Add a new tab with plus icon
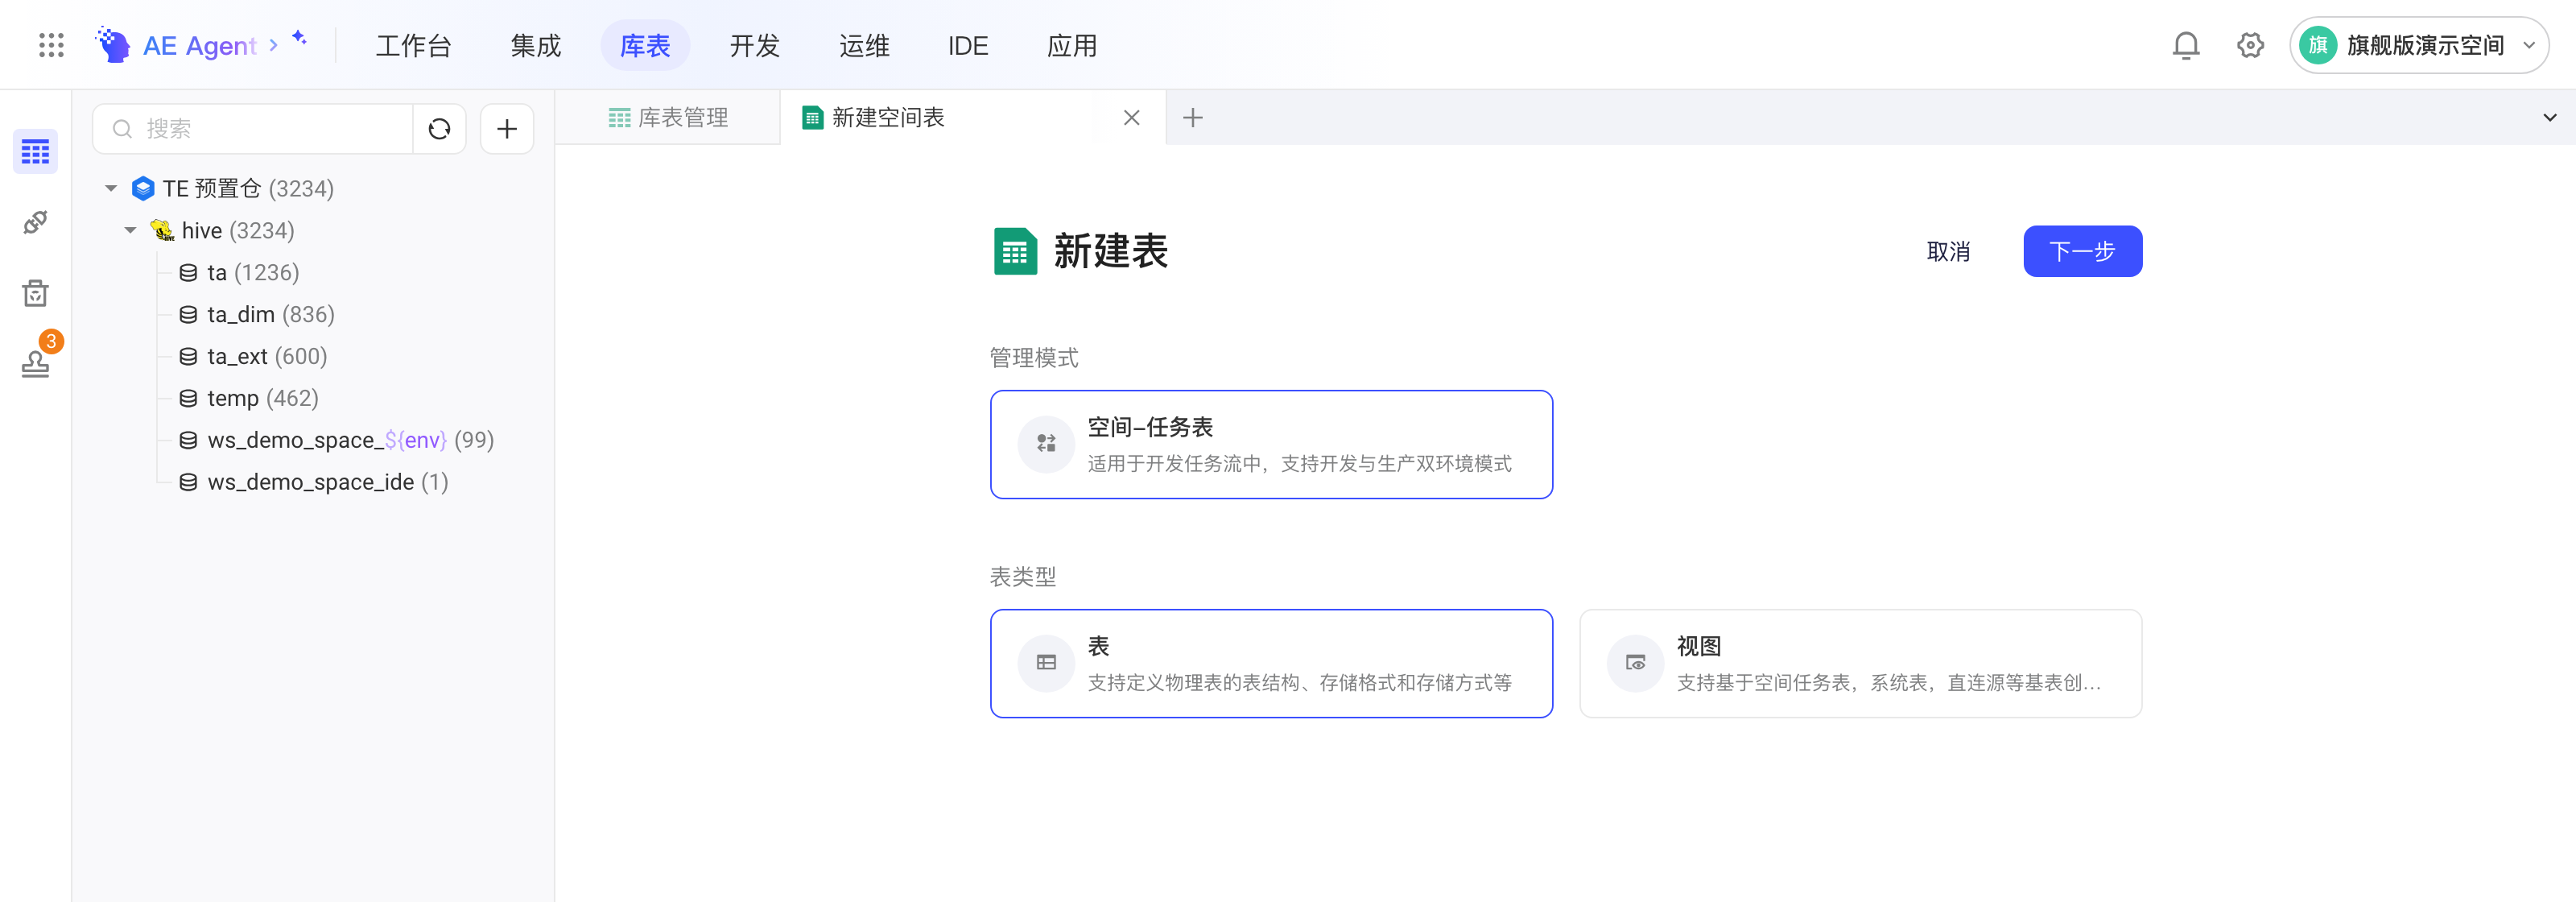The width and height of the screenshot is (2576, 902). [1192, 118]
